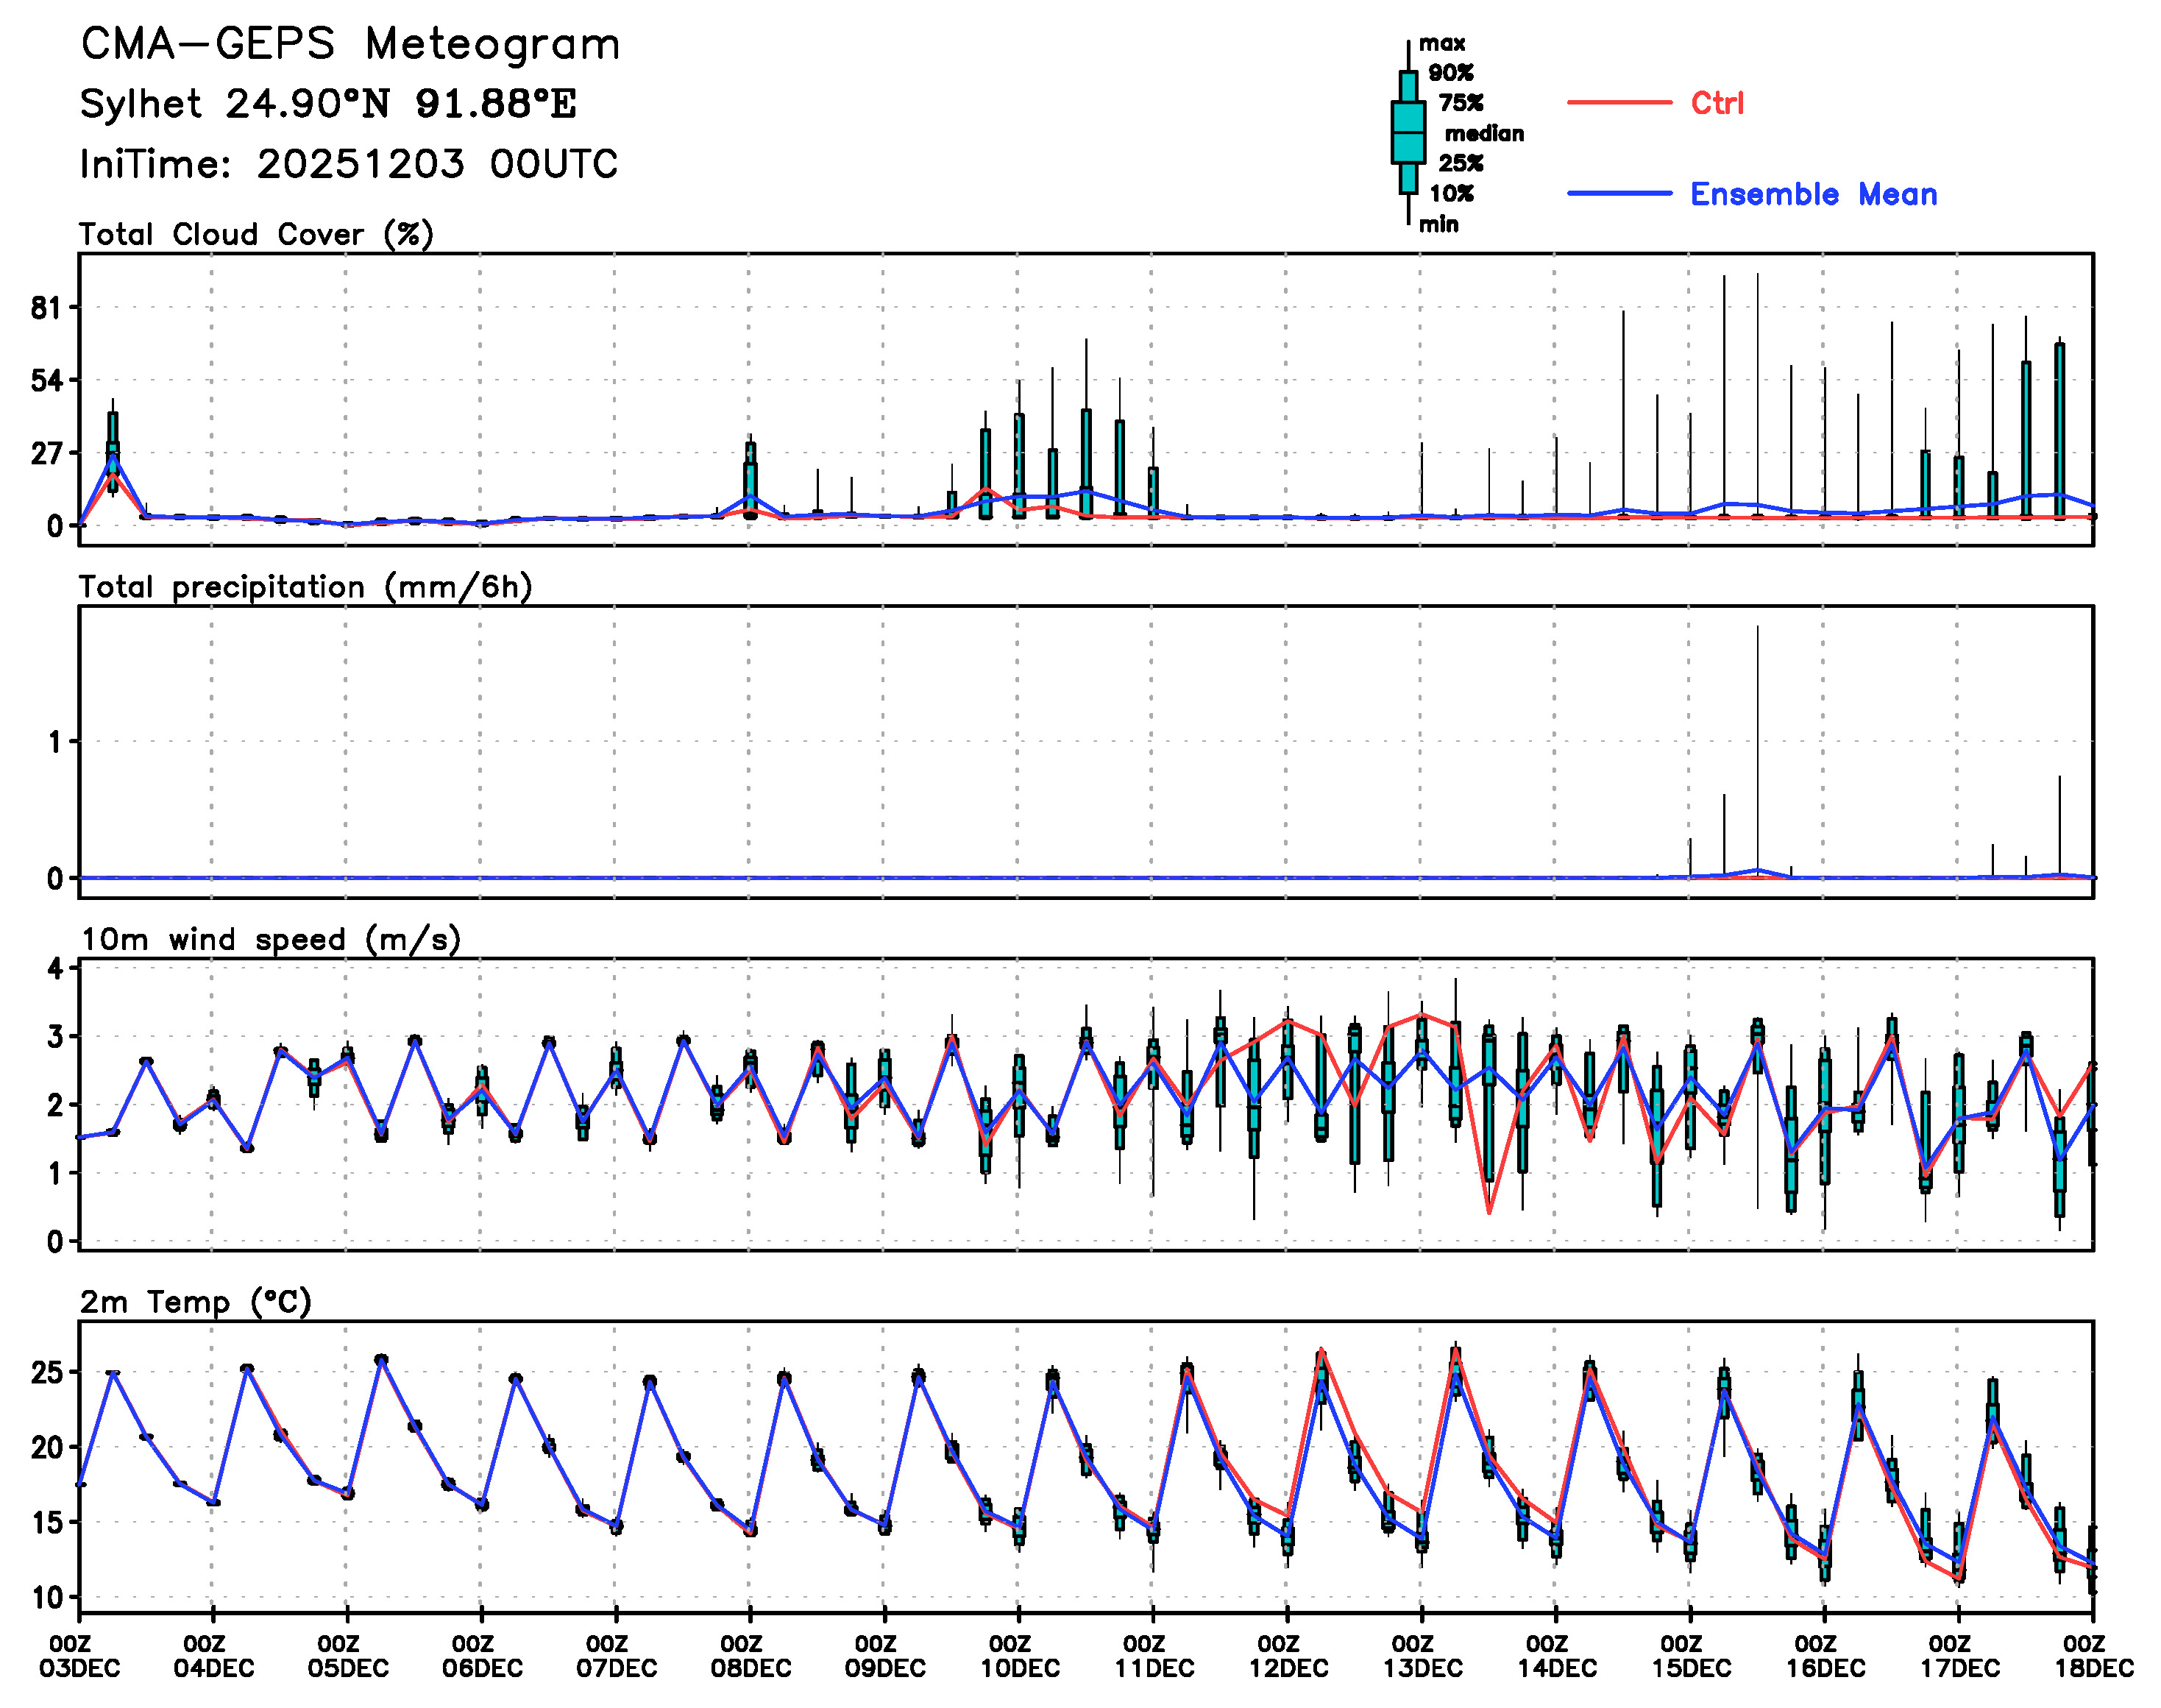
Task: Click the Total Cloud Cover (%) panel title
Action: coord(256,234)
